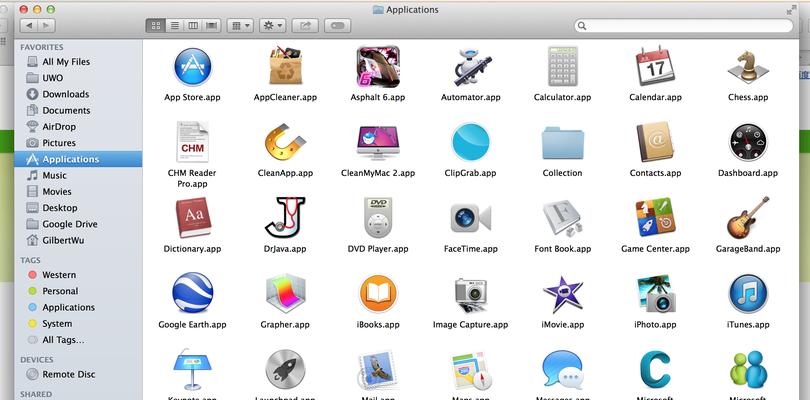The height and width of the screenshot is (400, 810).
Task: Click the DVD Player icon
Action: 378,218
